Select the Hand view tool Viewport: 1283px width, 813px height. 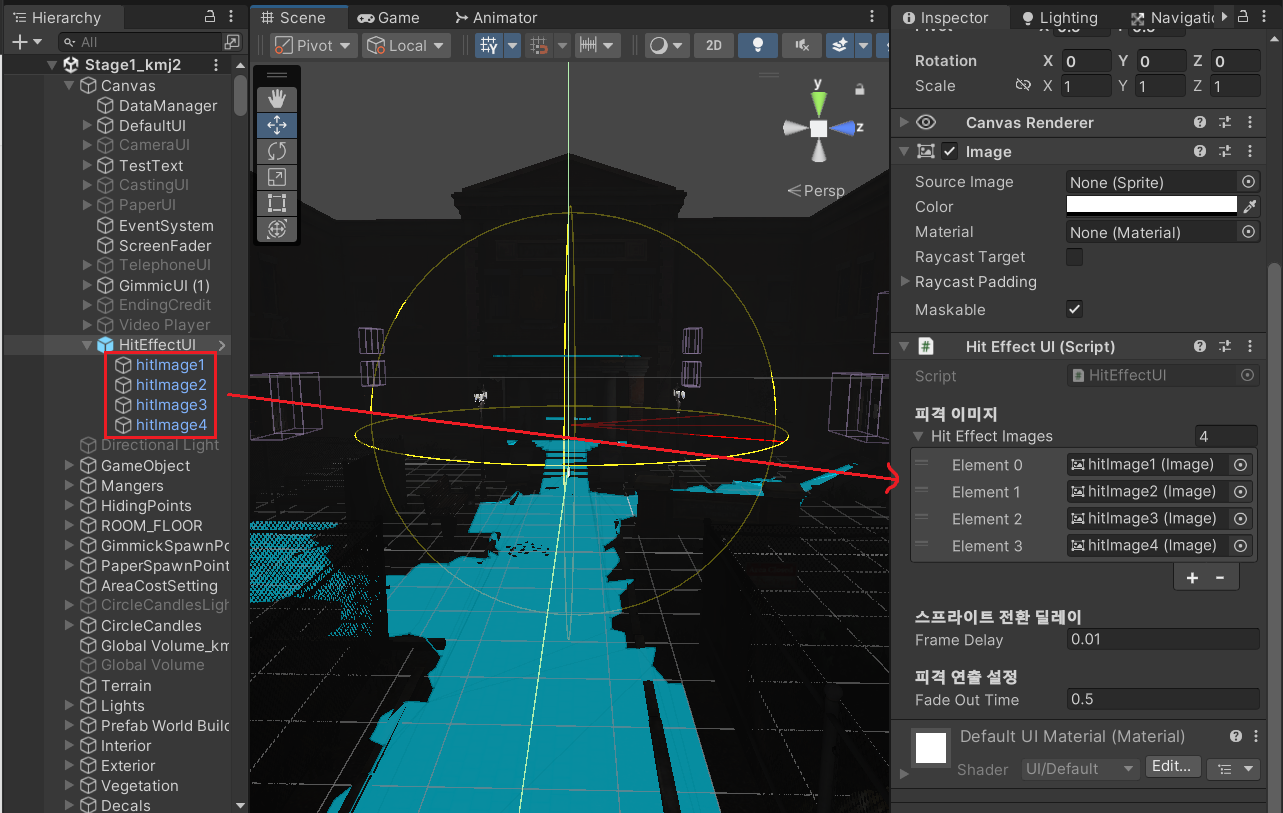coord(277,98)
